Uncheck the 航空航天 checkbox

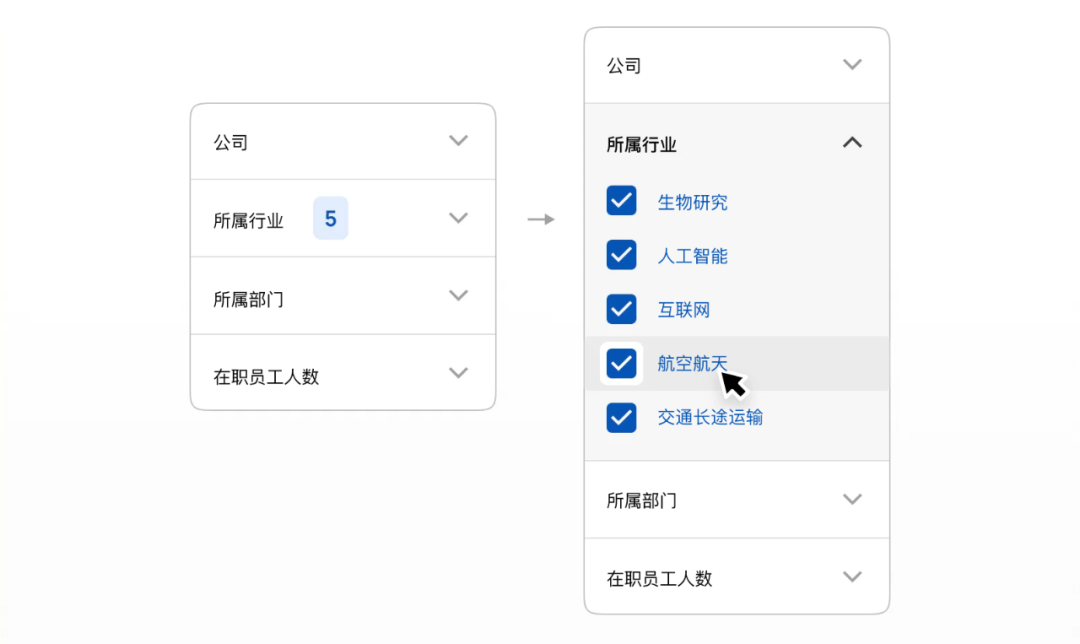pos(621,363)
